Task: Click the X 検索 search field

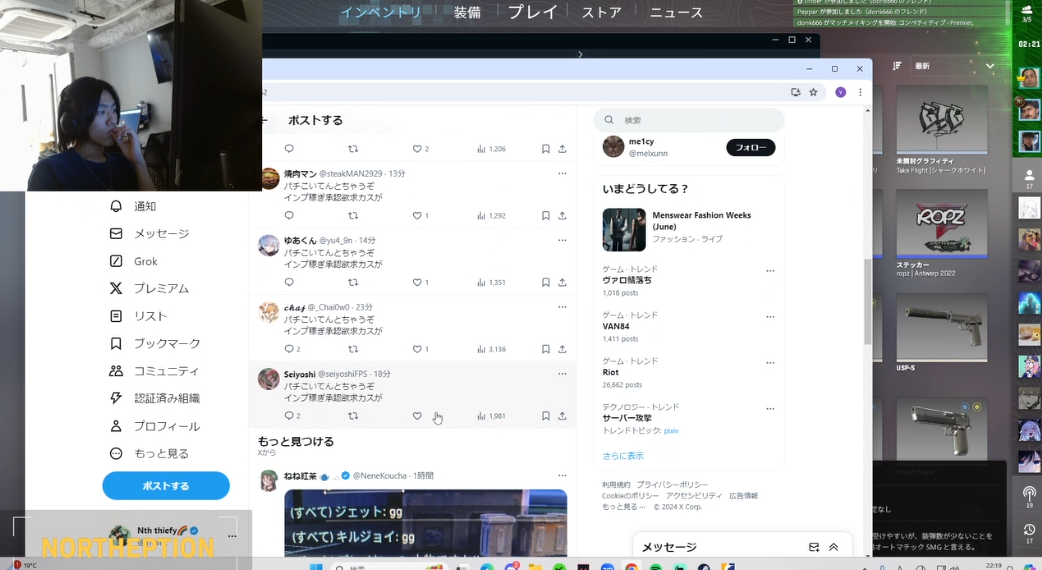Action: pos(689,120)
